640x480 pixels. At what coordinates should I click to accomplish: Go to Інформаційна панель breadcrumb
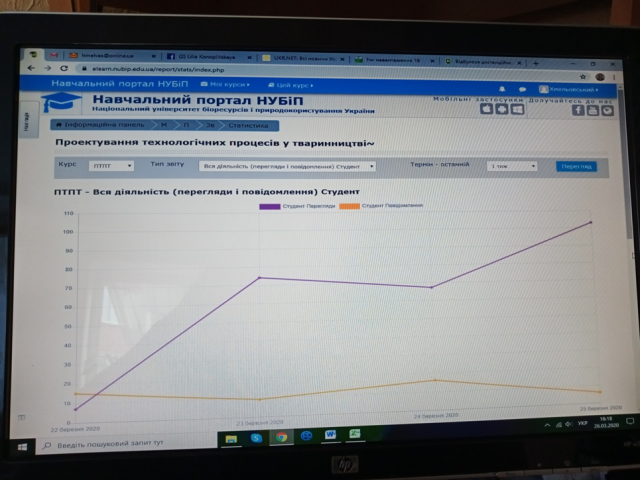[100, 124]
